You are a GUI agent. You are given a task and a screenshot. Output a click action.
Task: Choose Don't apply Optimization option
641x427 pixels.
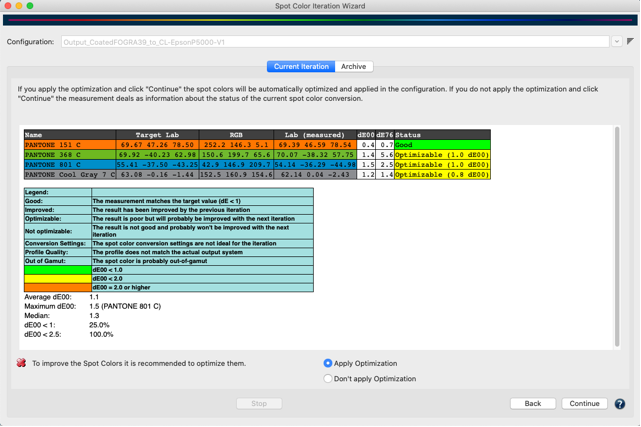pos(328,379)
